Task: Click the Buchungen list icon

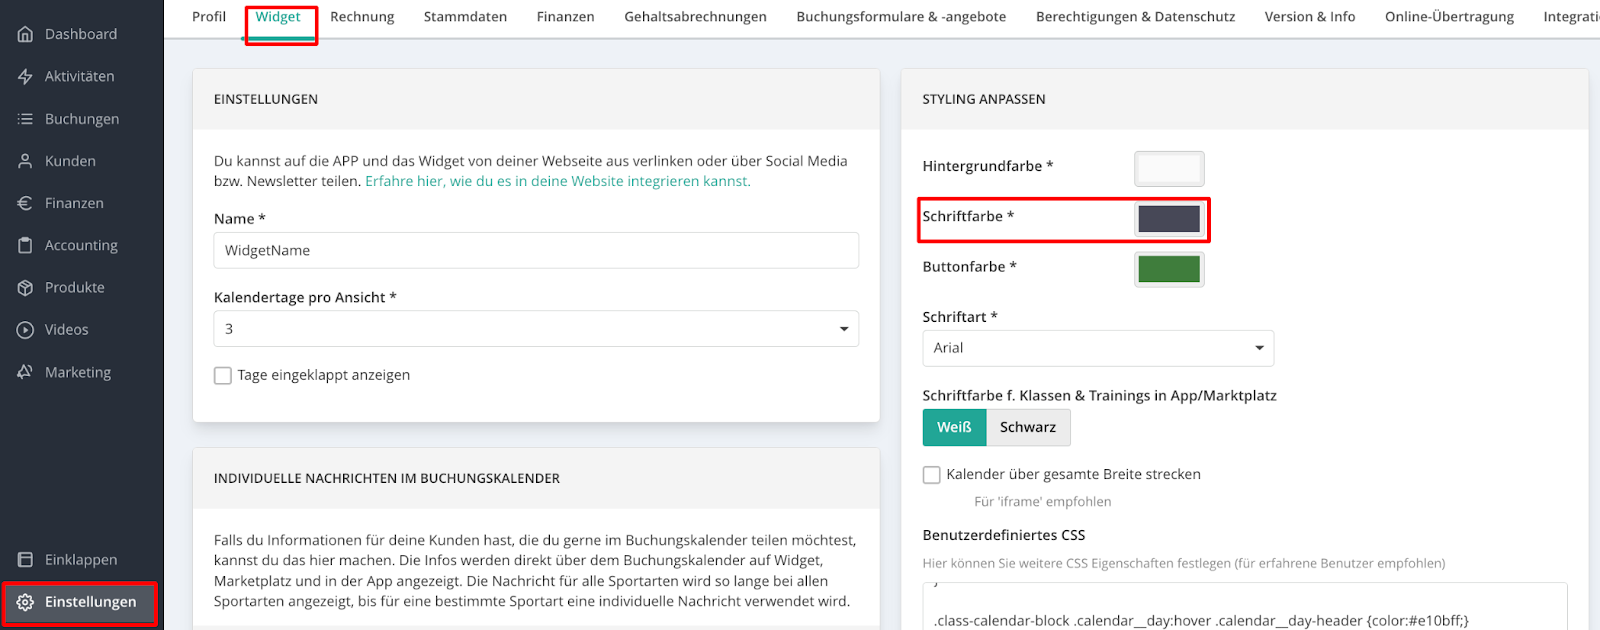Action: click(25, 119)
